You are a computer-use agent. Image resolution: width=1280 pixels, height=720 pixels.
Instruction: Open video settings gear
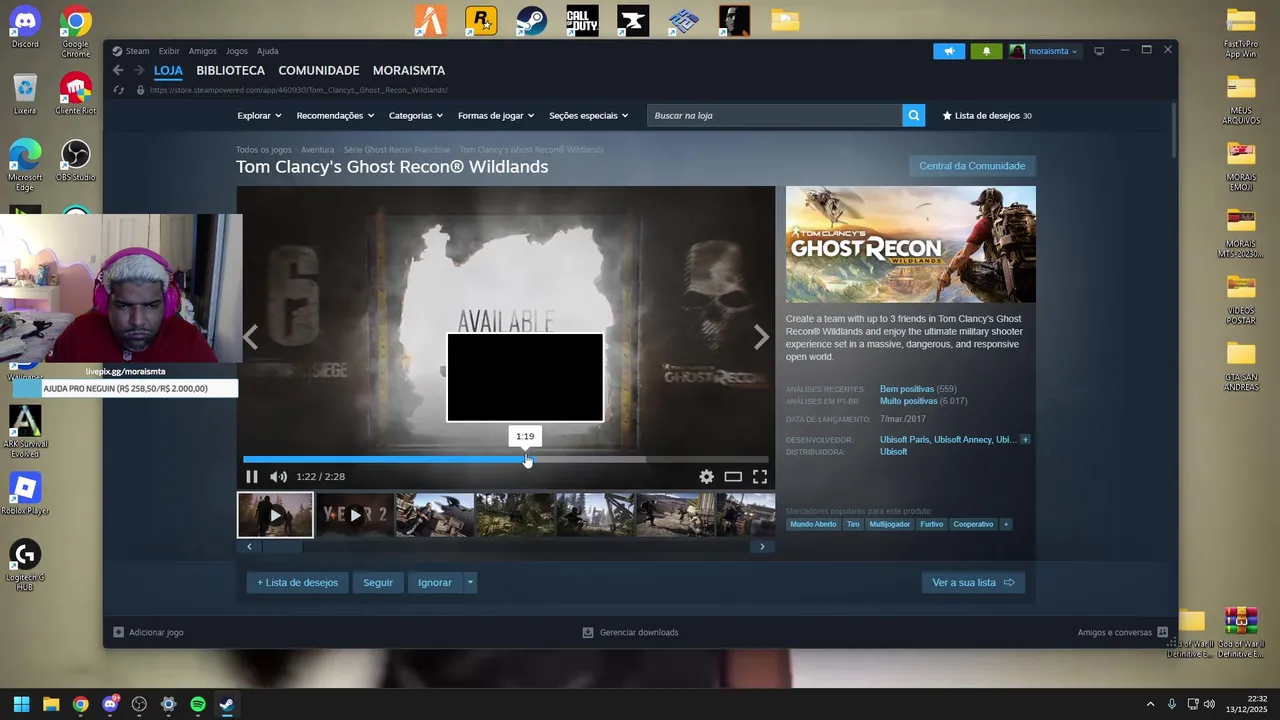pos(706,477)
